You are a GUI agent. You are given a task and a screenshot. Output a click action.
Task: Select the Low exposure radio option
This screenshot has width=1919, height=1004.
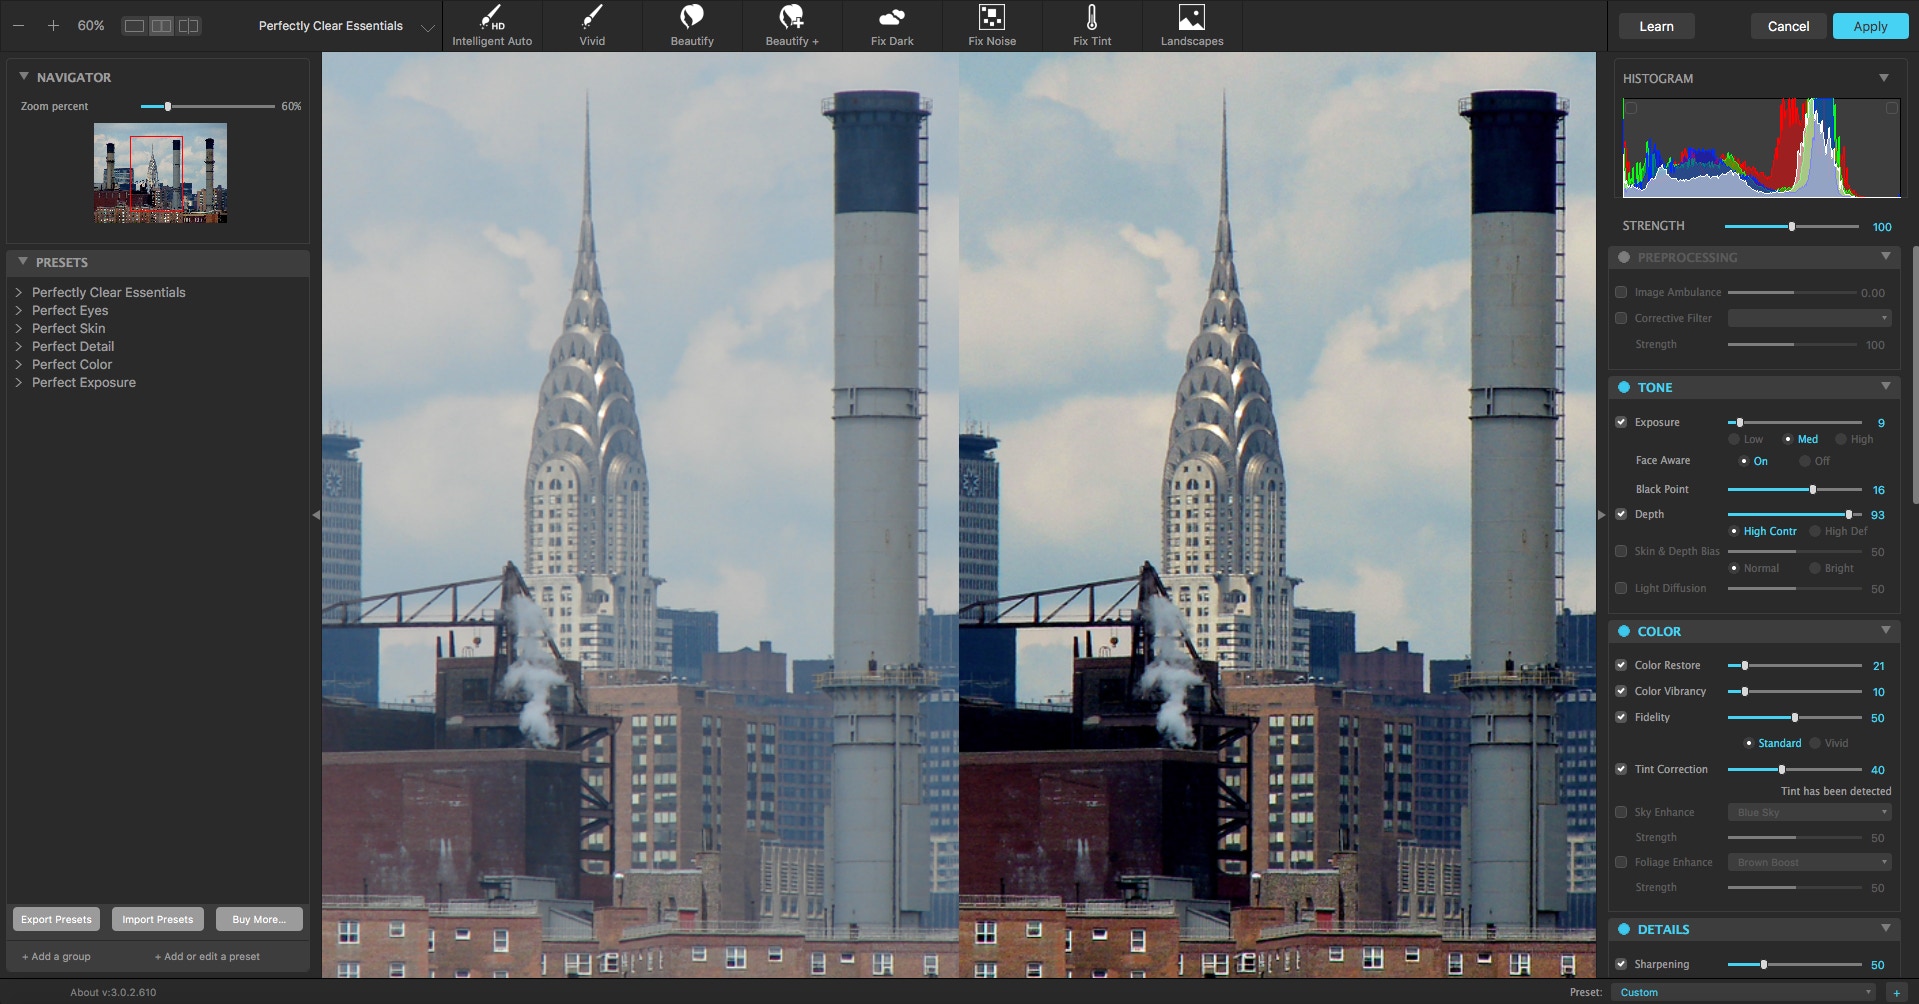(1734, 439)
